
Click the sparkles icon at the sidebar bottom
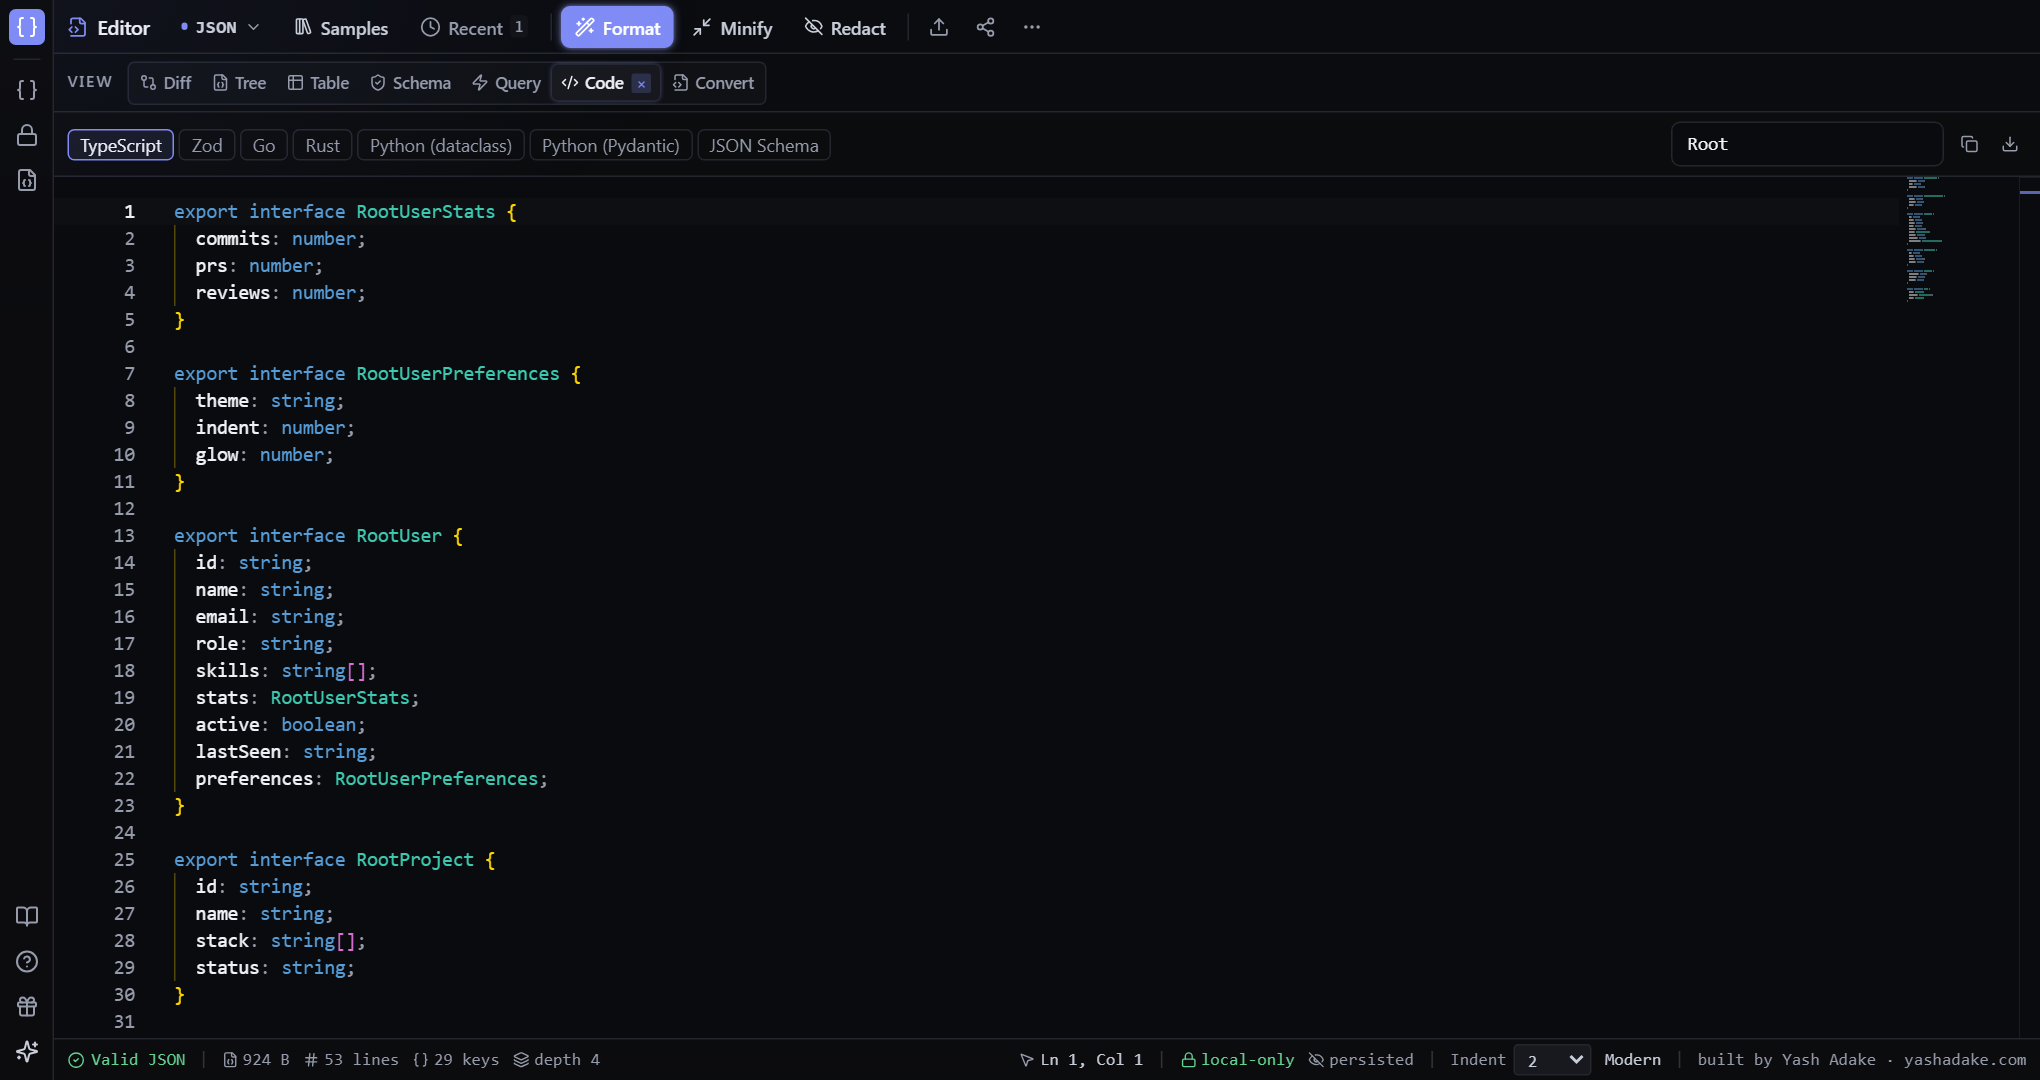click(x=27, y=1051)
